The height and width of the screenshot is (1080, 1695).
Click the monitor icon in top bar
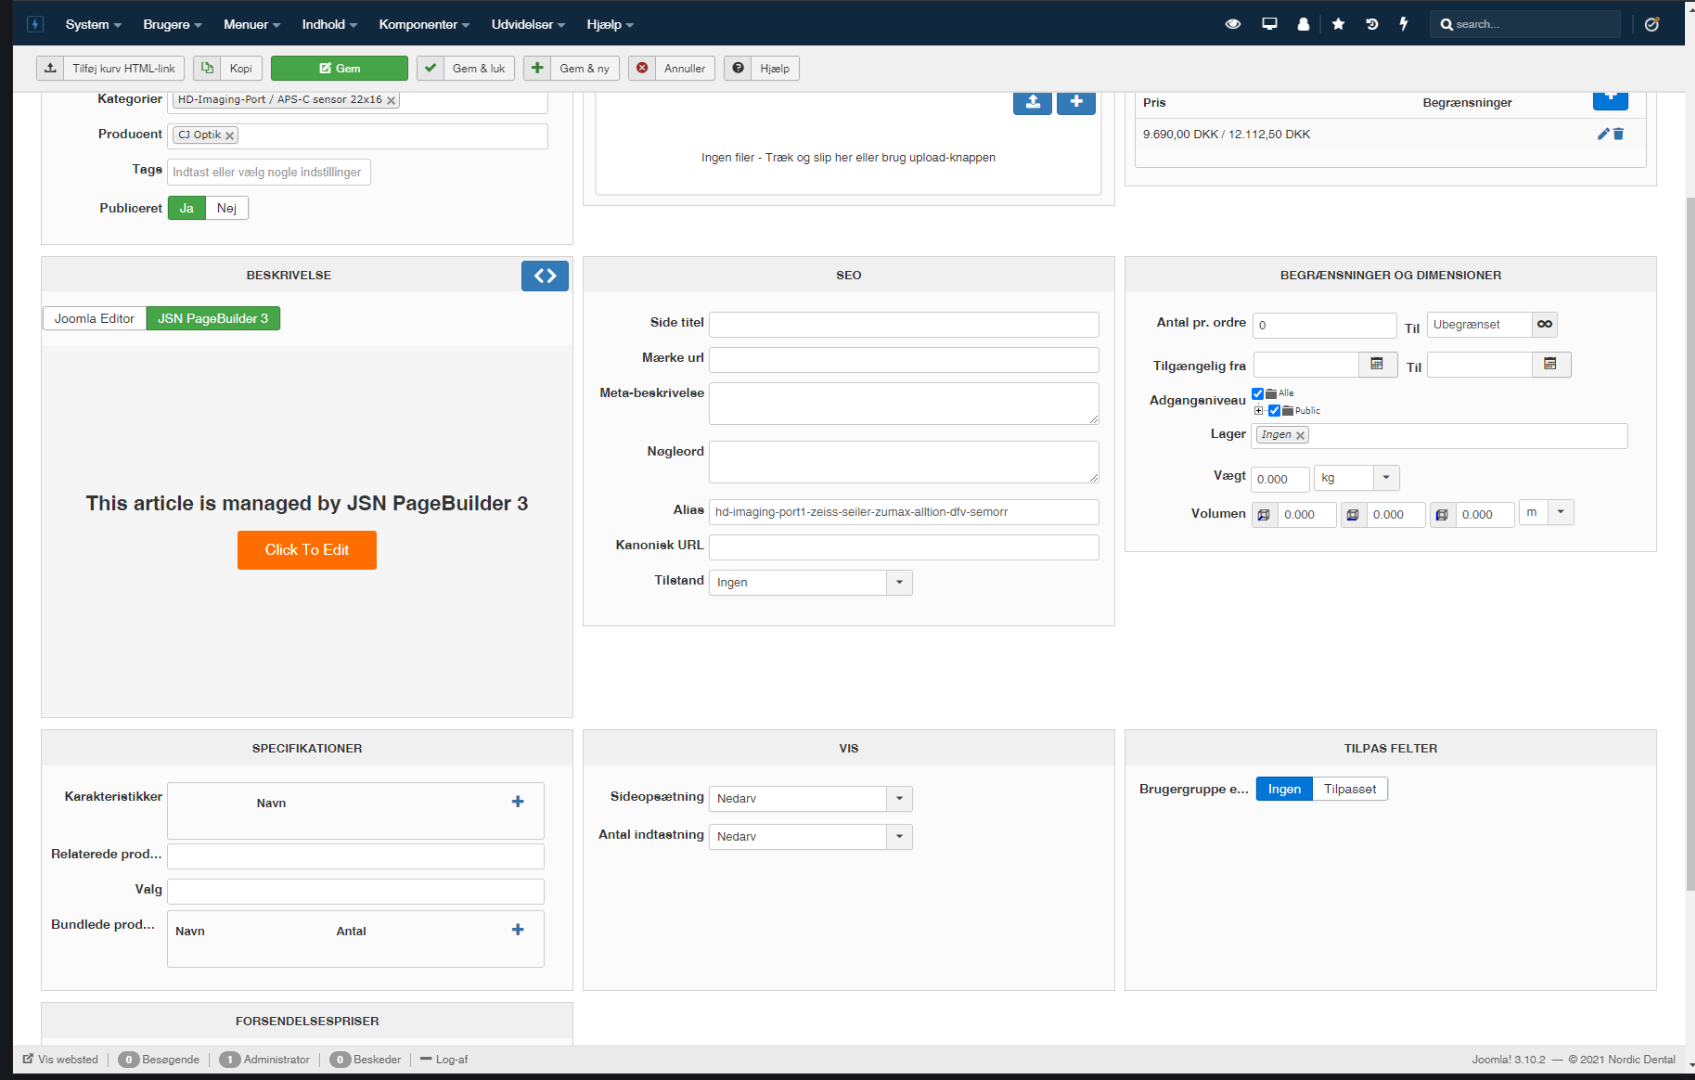pyautogui.click(x=1269, y=24)
